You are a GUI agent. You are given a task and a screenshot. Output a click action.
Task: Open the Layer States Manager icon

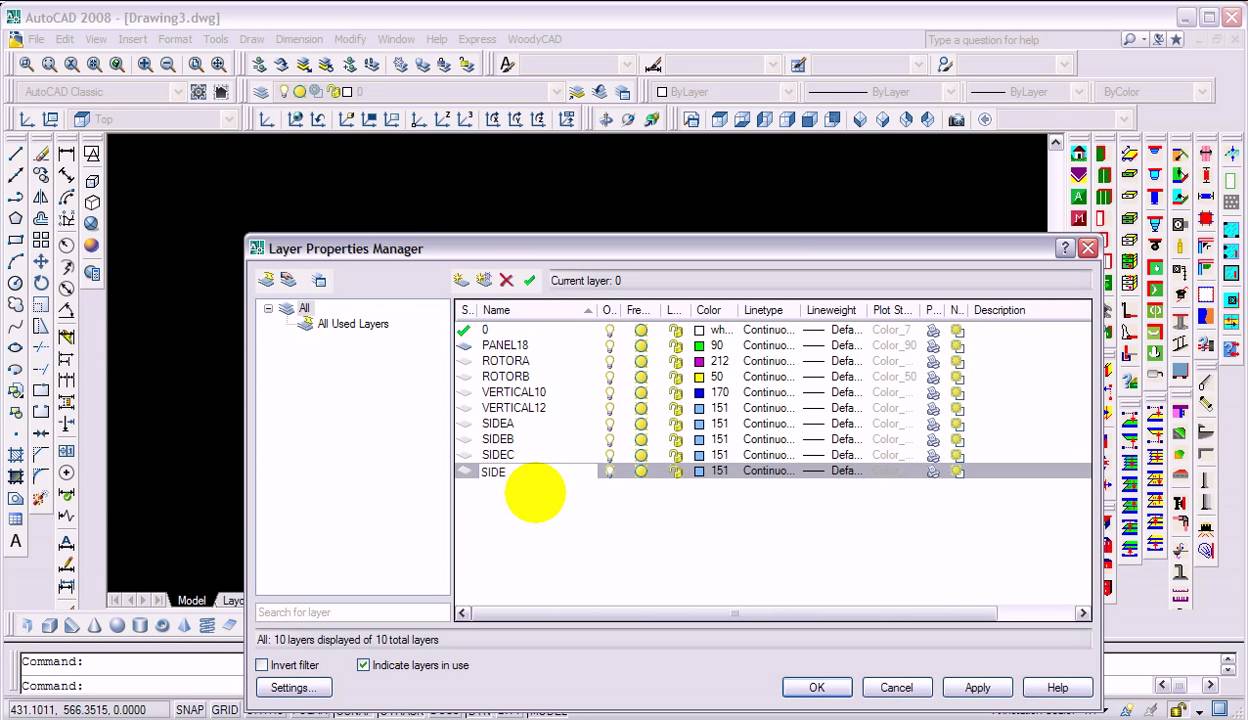coord(319,280)
